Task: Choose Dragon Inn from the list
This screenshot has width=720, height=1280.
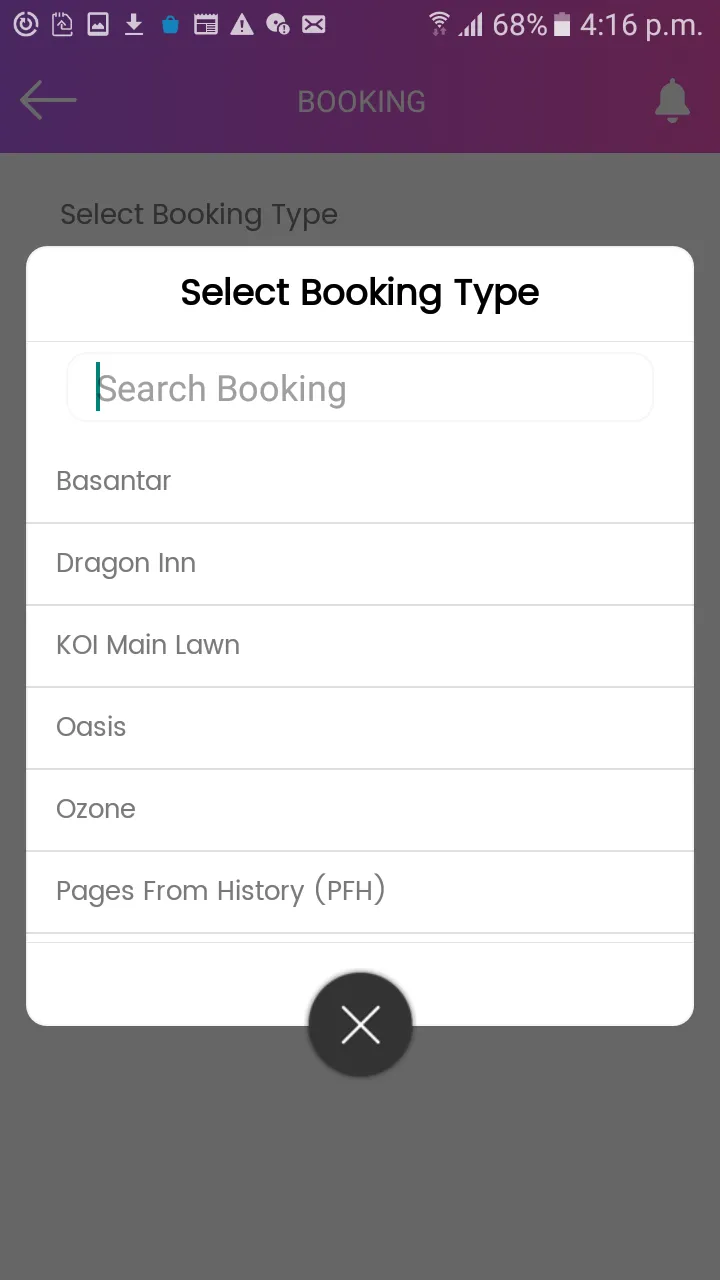Action: click(360, 563)
